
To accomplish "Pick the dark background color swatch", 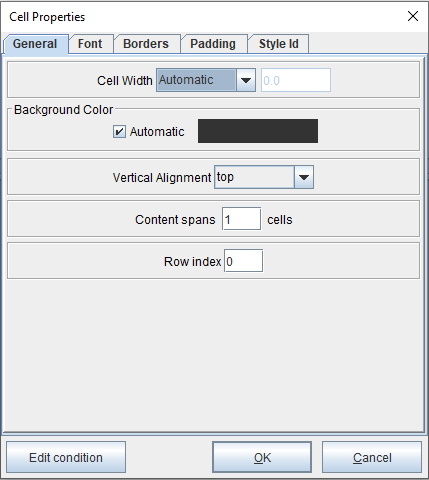I will (x=258, y=131).
